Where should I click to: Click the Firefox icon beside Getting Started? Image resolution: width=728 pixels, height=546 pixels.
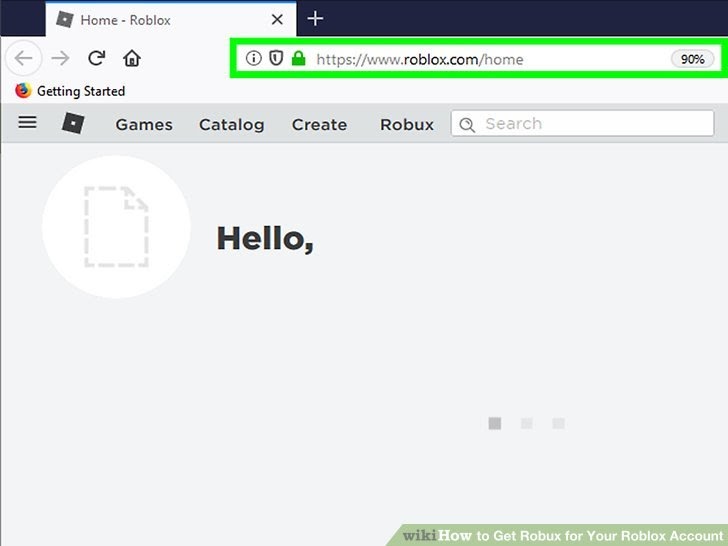23,91
